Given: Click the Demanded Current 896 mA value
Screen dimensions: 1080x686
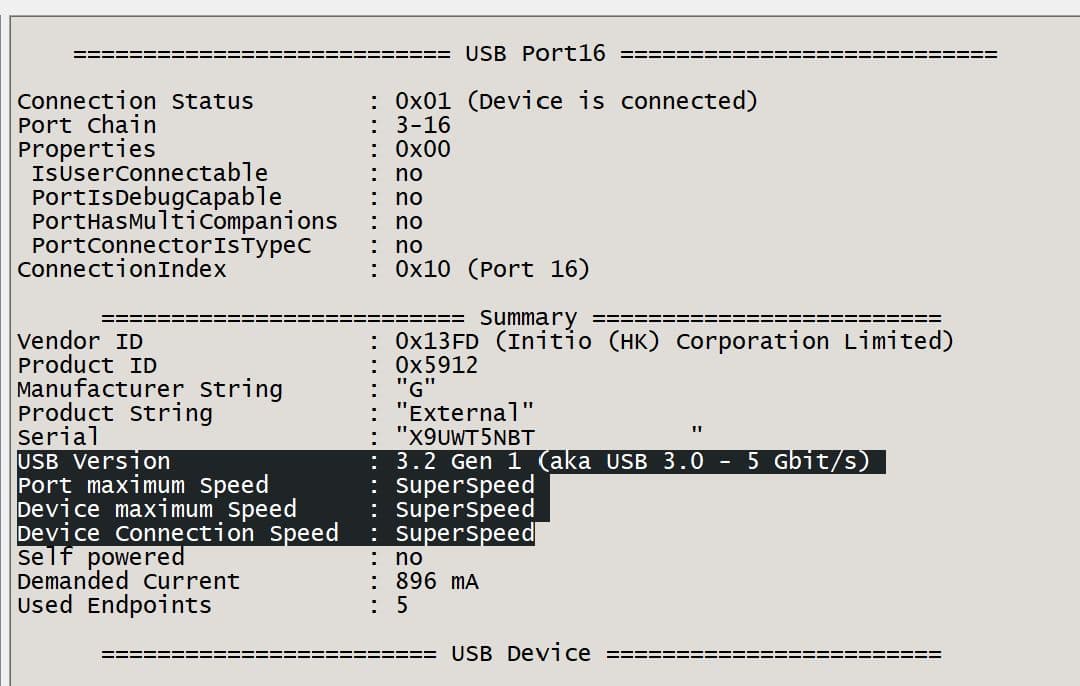Looking at the screenshot, I should pyautogui.click(x=437, y=581).
